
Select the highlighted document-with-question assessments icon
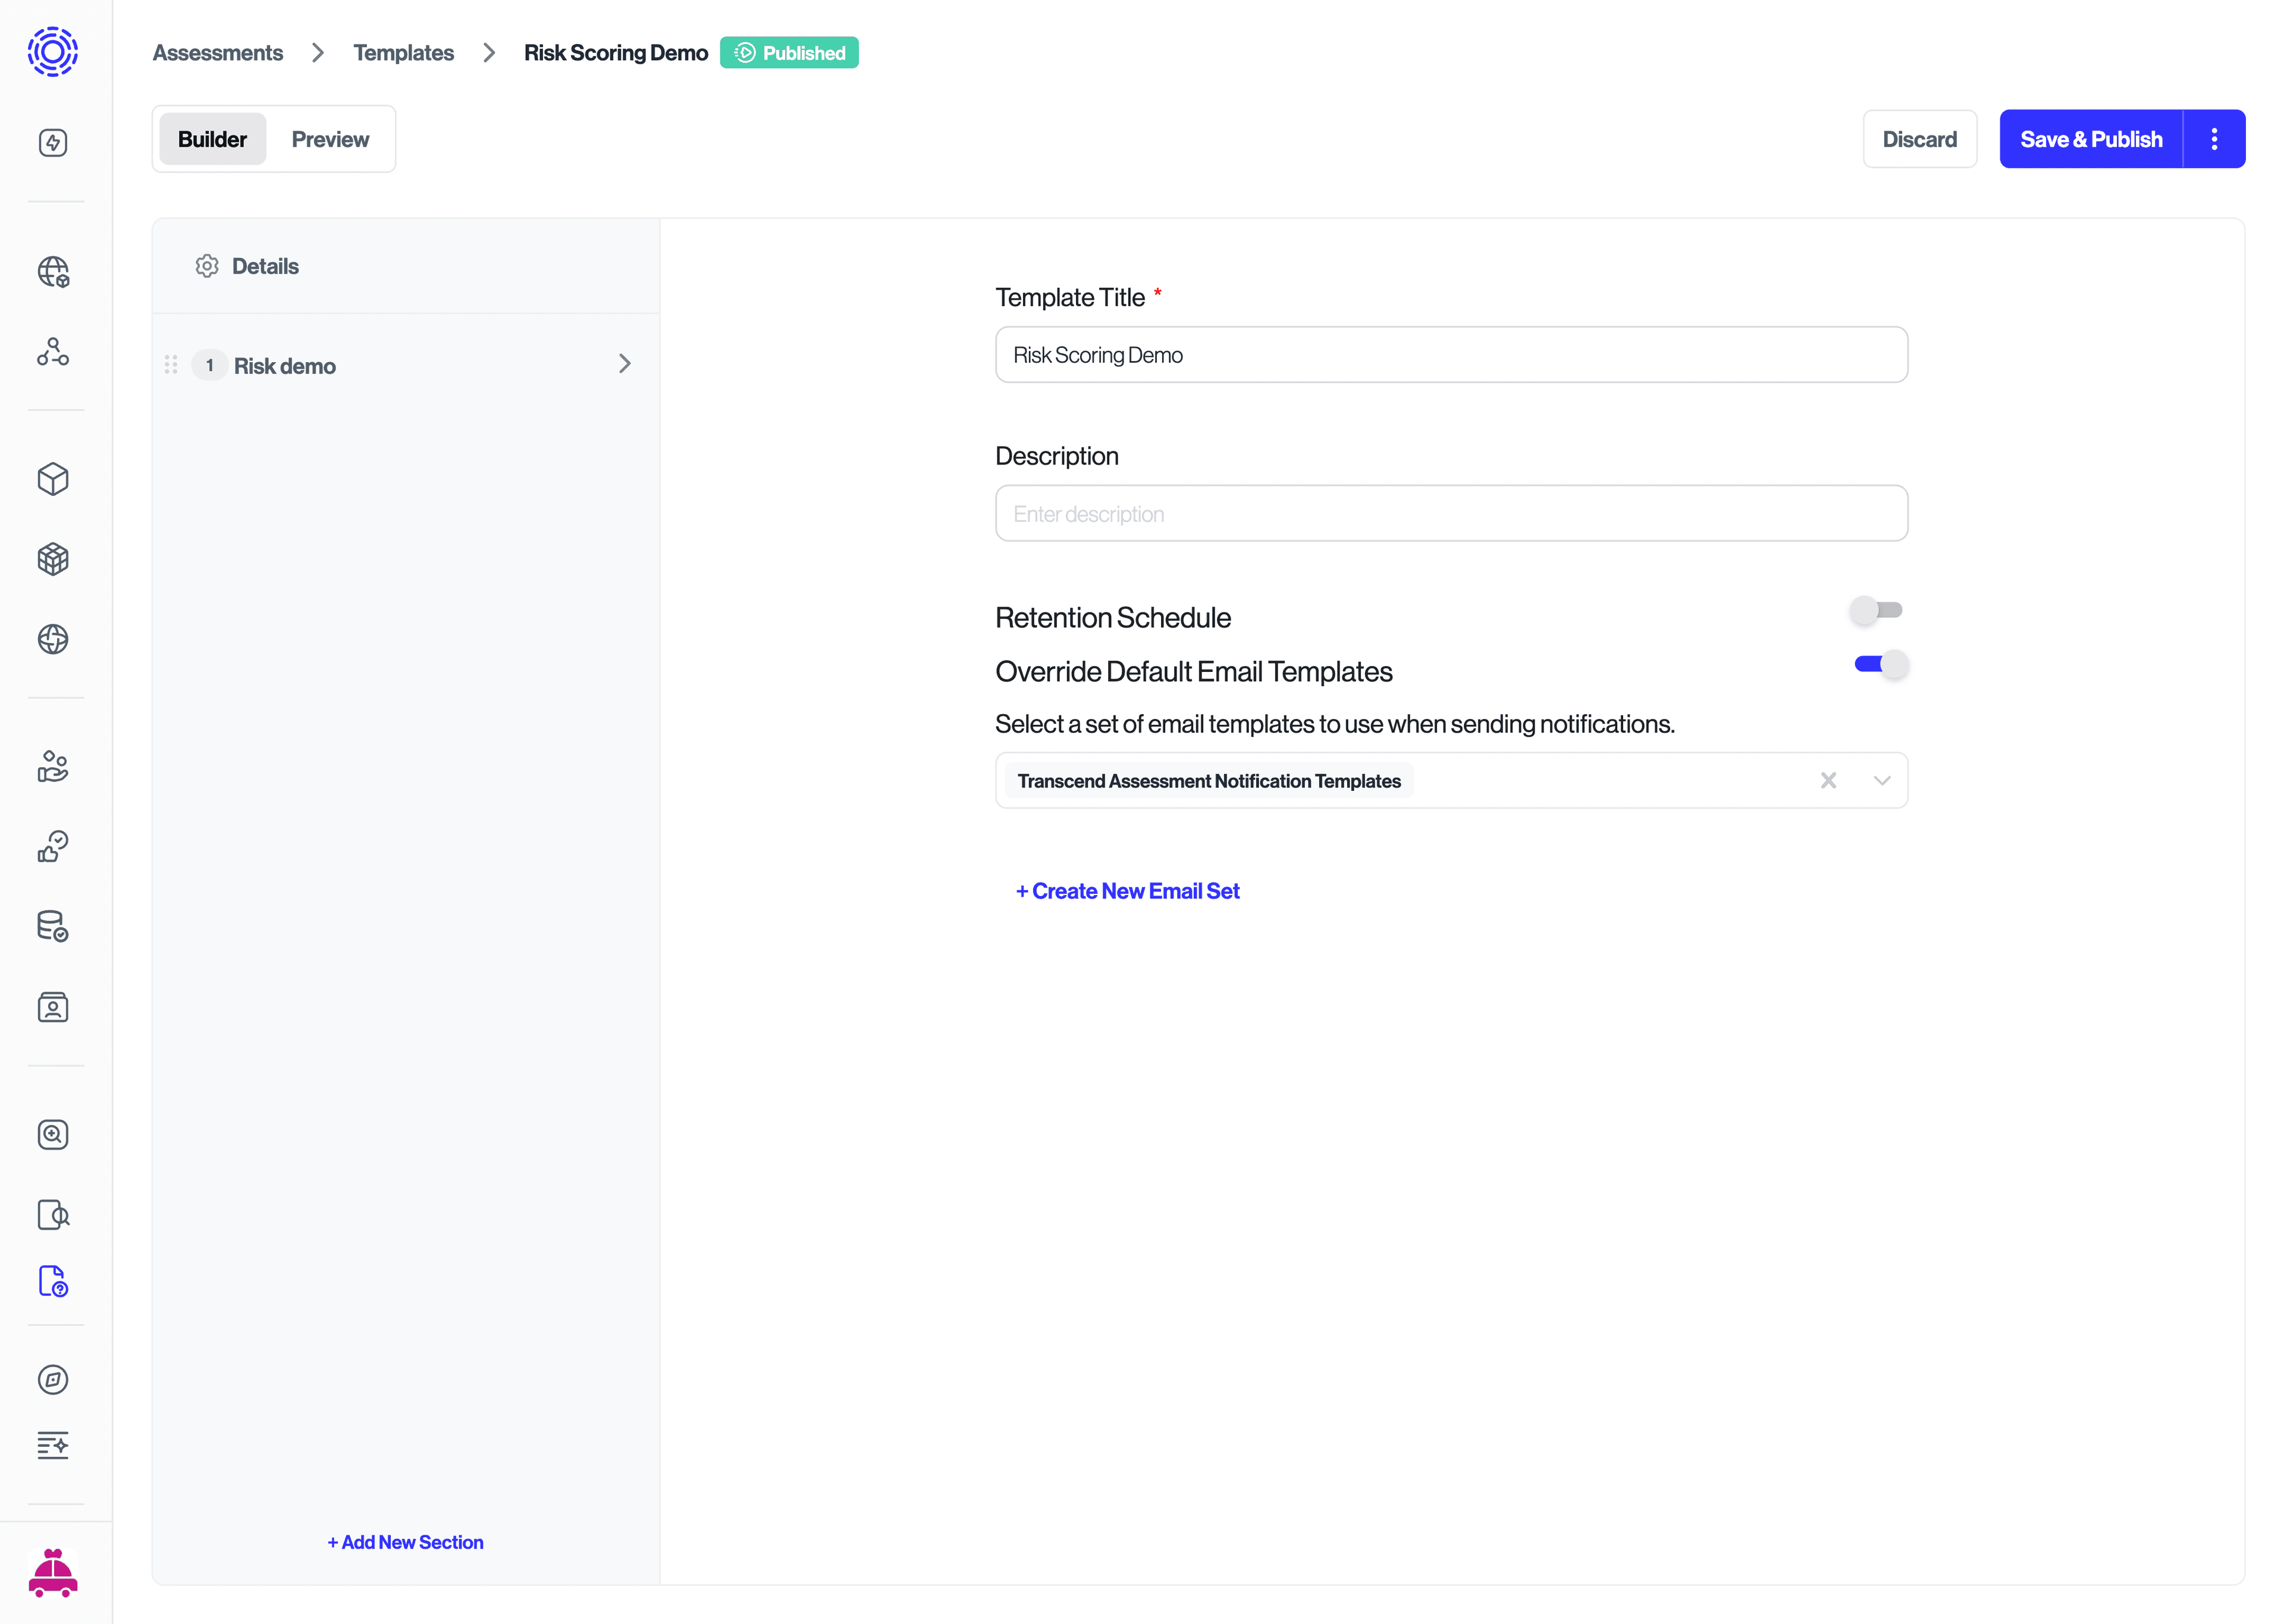click(x=53, y=1281)
